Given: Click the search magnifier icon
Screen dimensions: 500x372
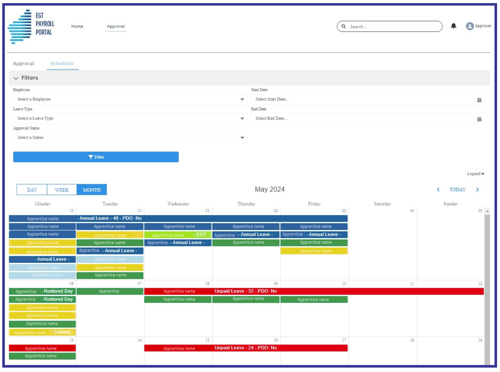Looking at the screenshot, I should click(x=343, y=26).
